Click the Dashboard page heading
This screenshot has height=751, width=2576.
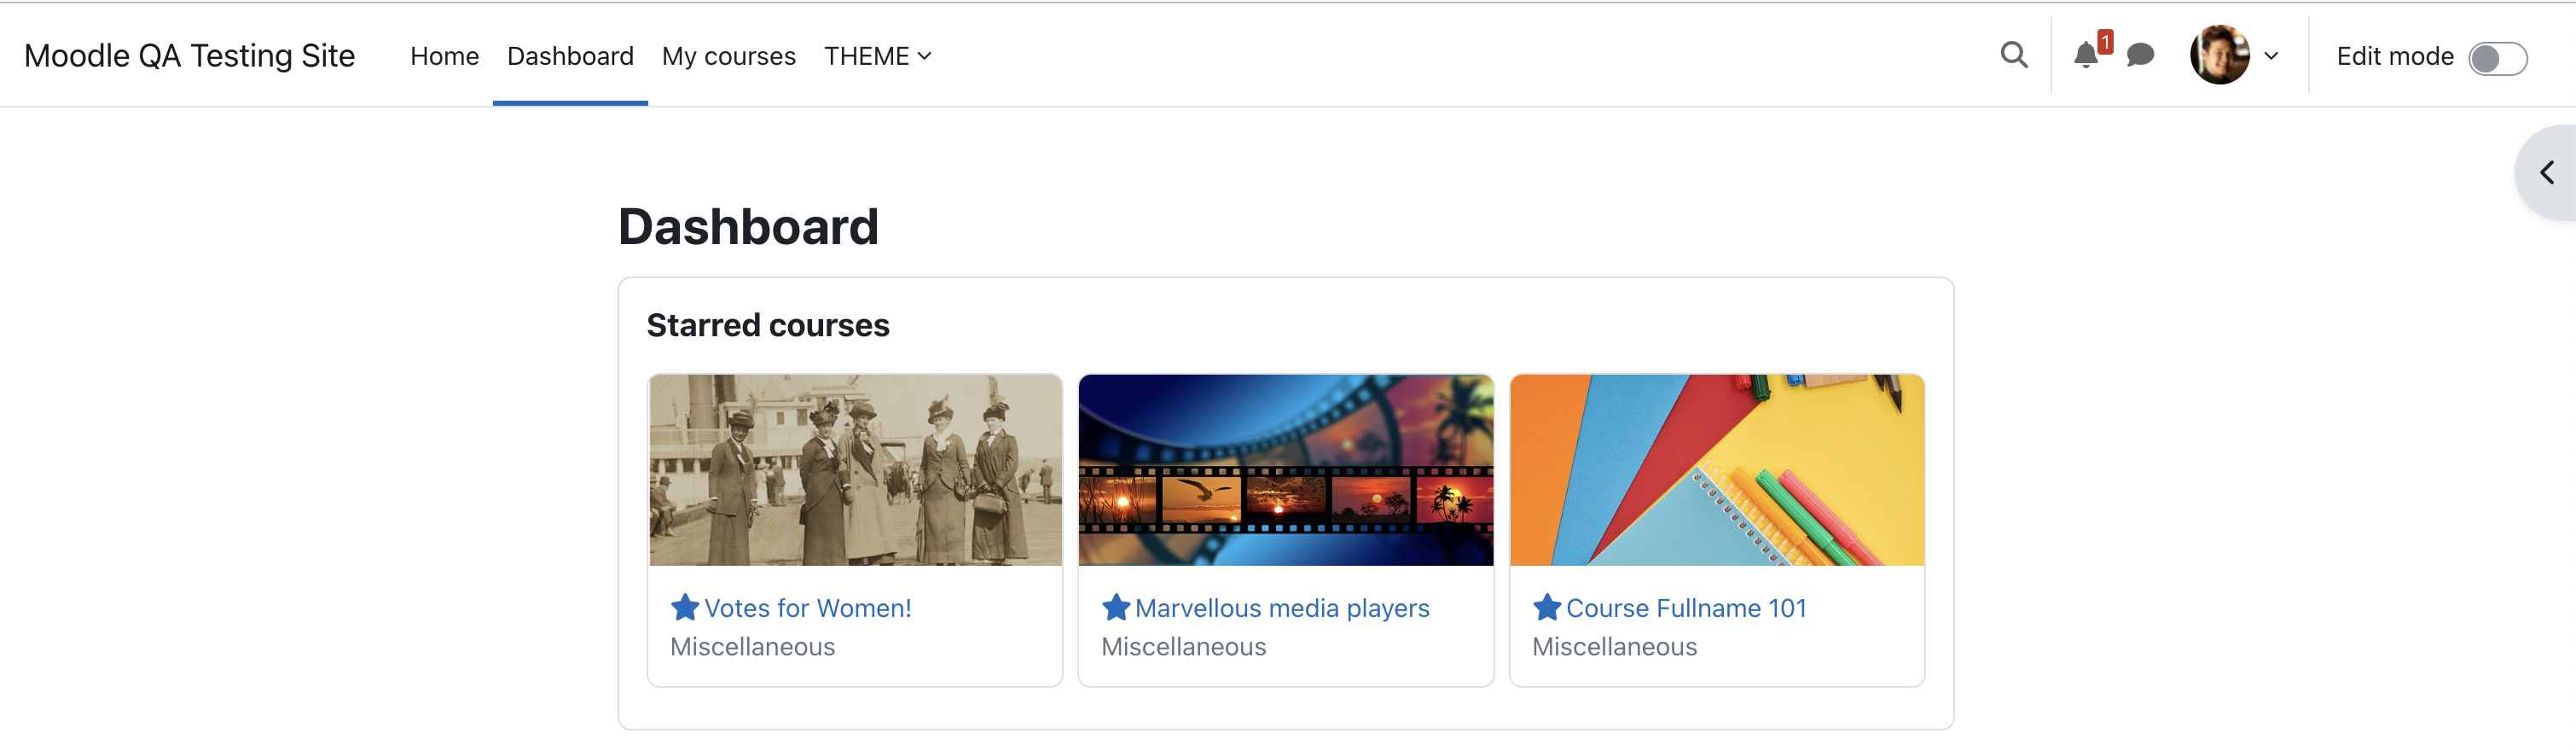coord(748,226)
